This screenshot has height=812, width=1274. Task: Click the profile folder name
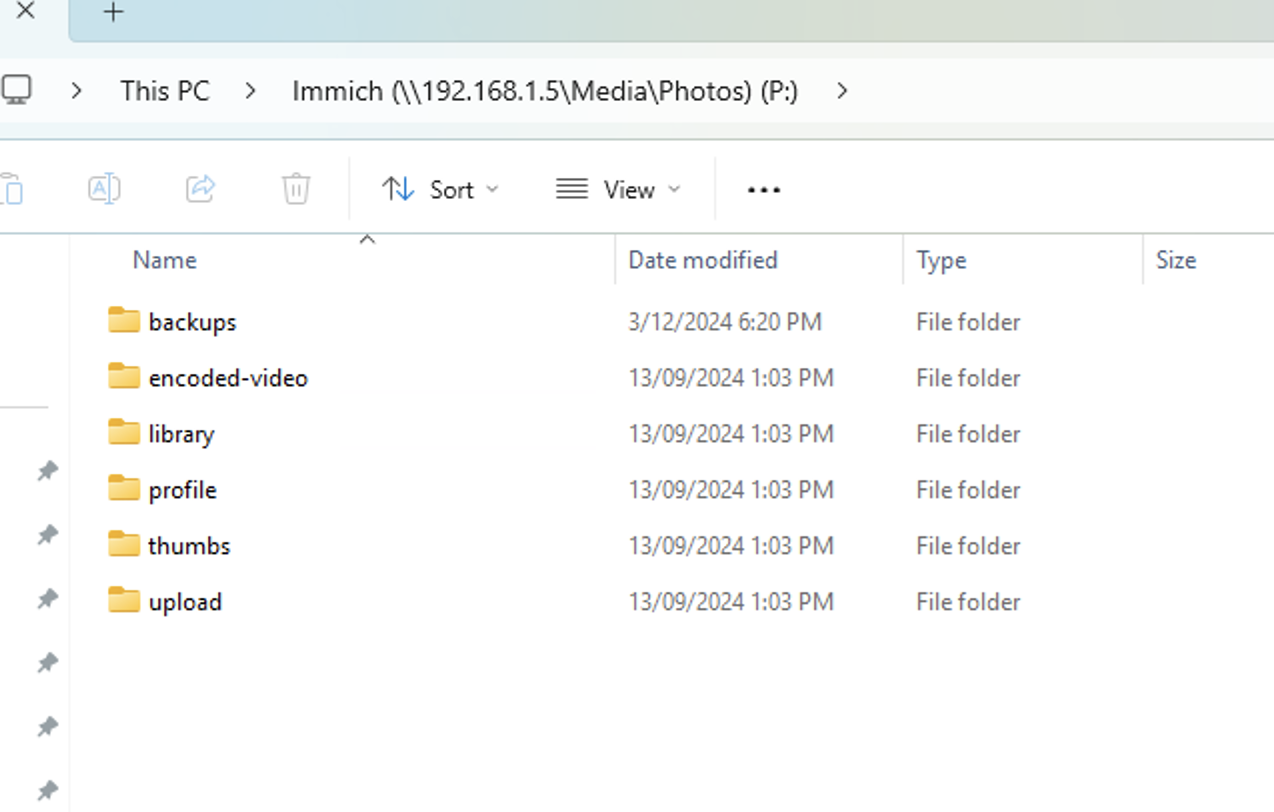[182, 490]
